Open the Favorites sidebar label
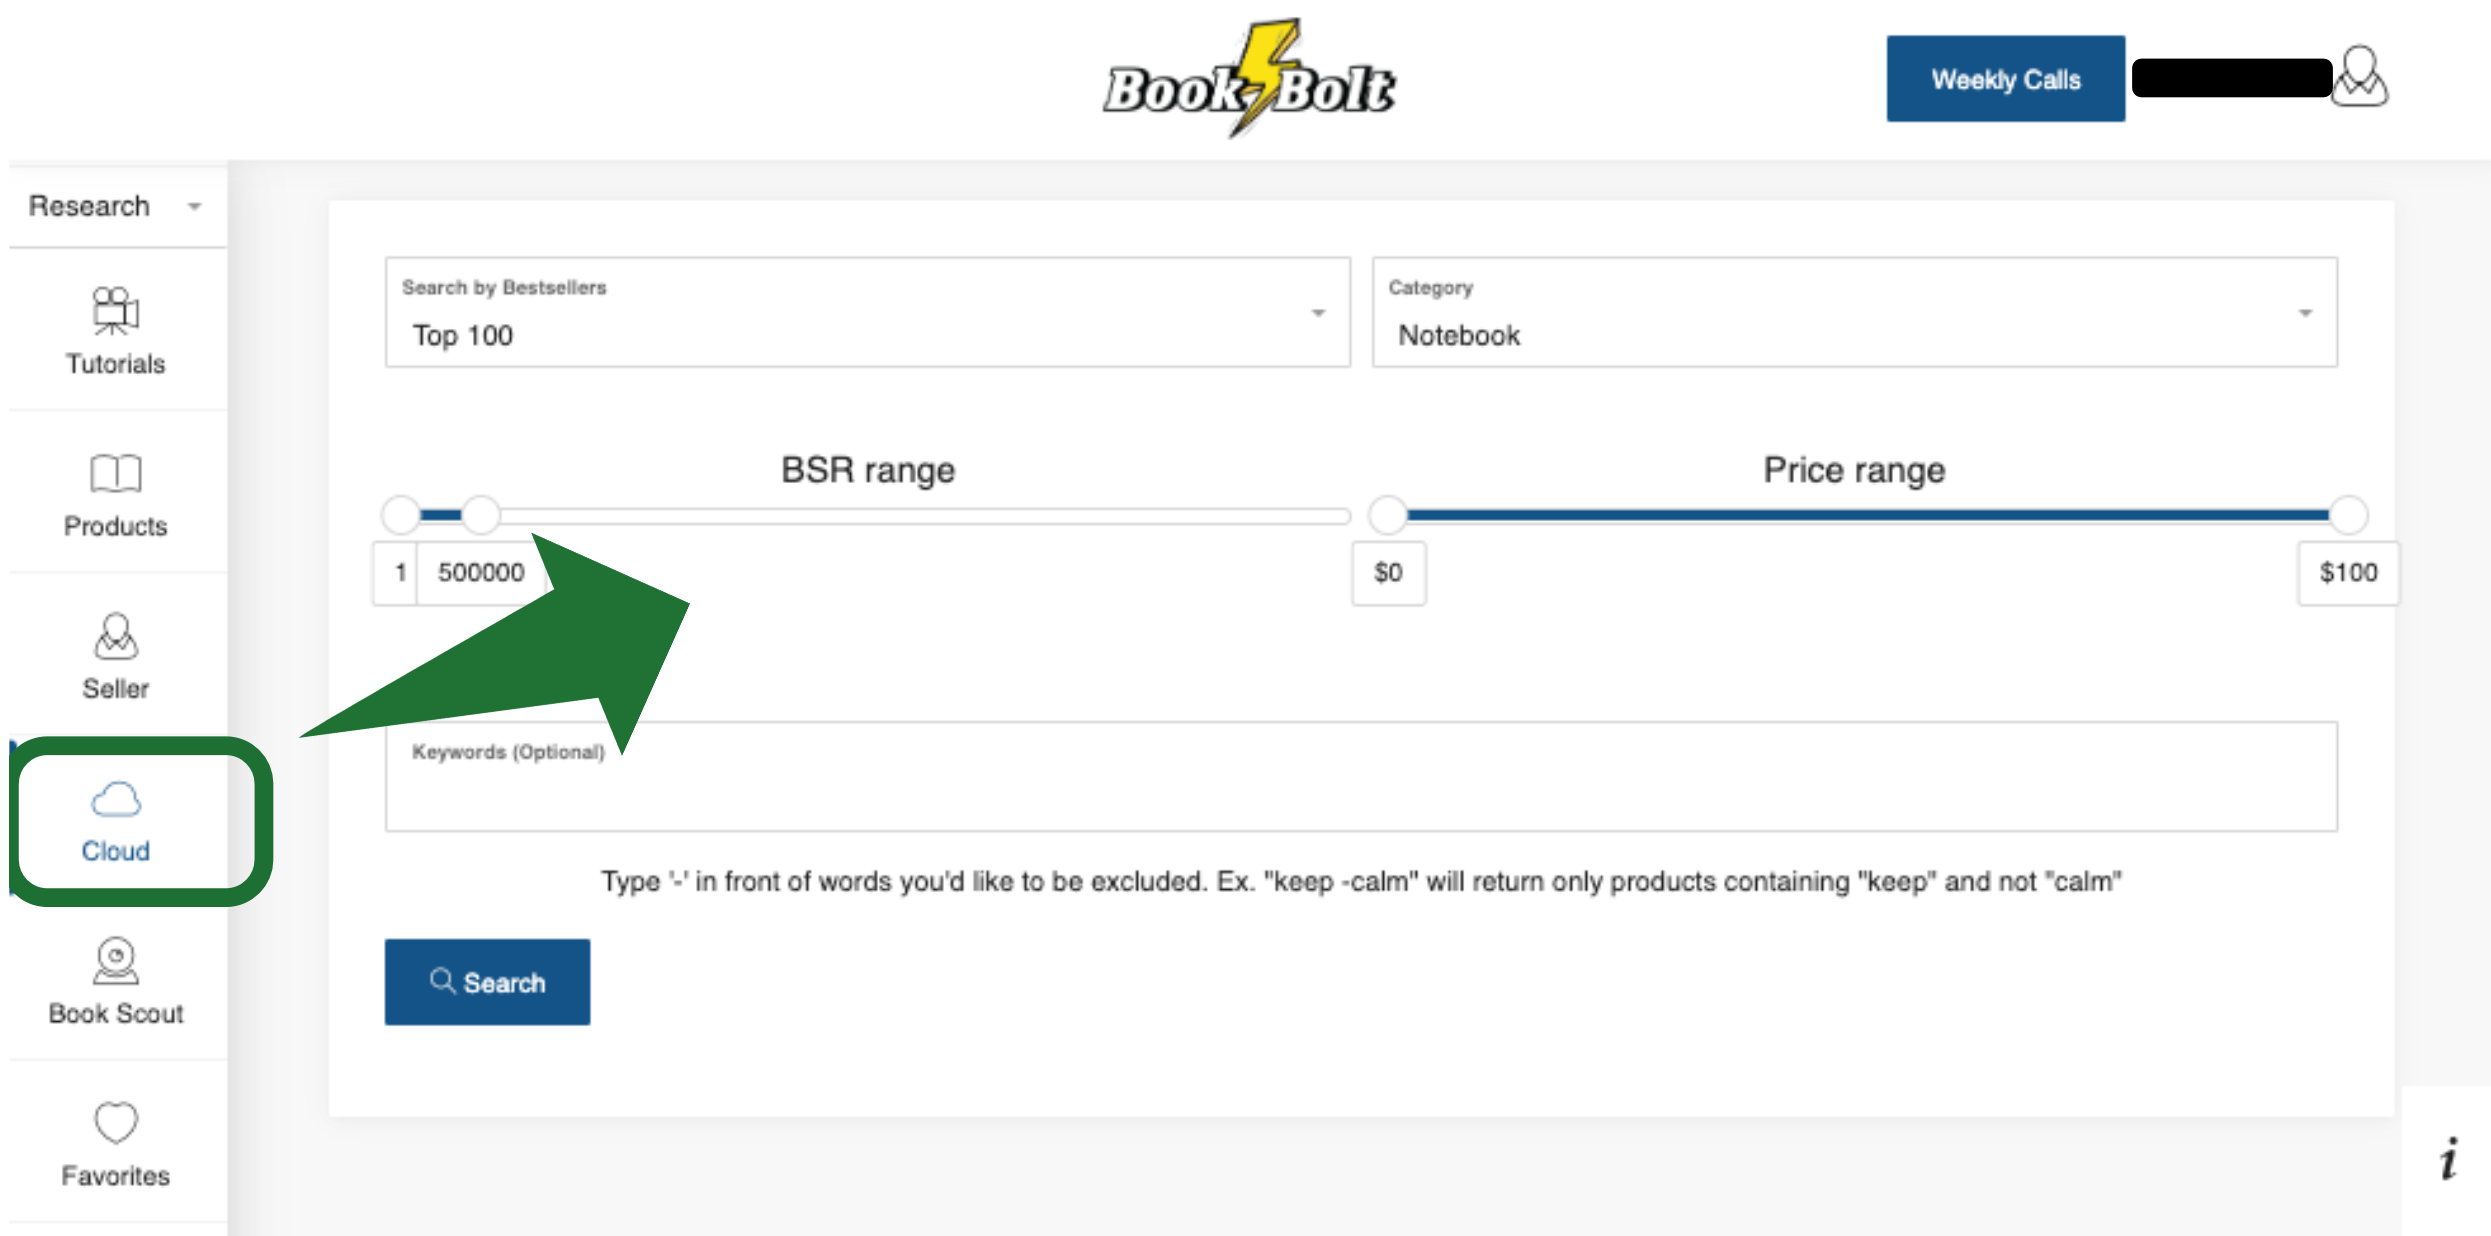This screenshot has height=1236, width=2491. click(x=116, y=1177)
